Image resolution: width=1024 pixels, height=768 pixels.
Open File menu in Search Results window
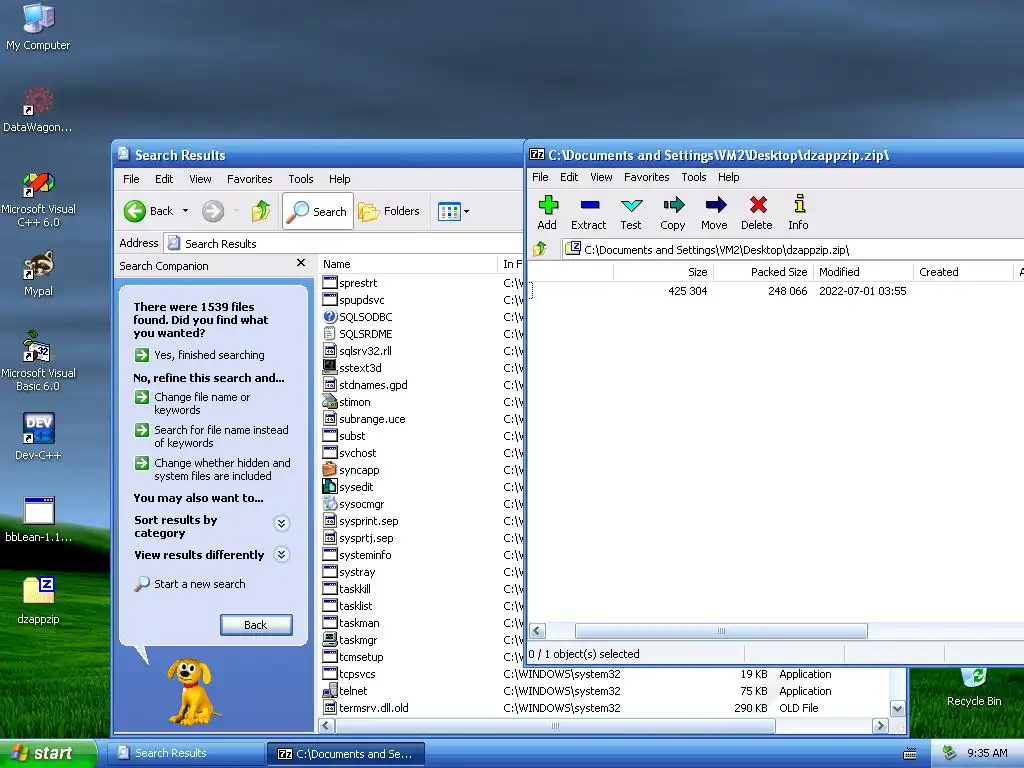click(x=131, y=178)
